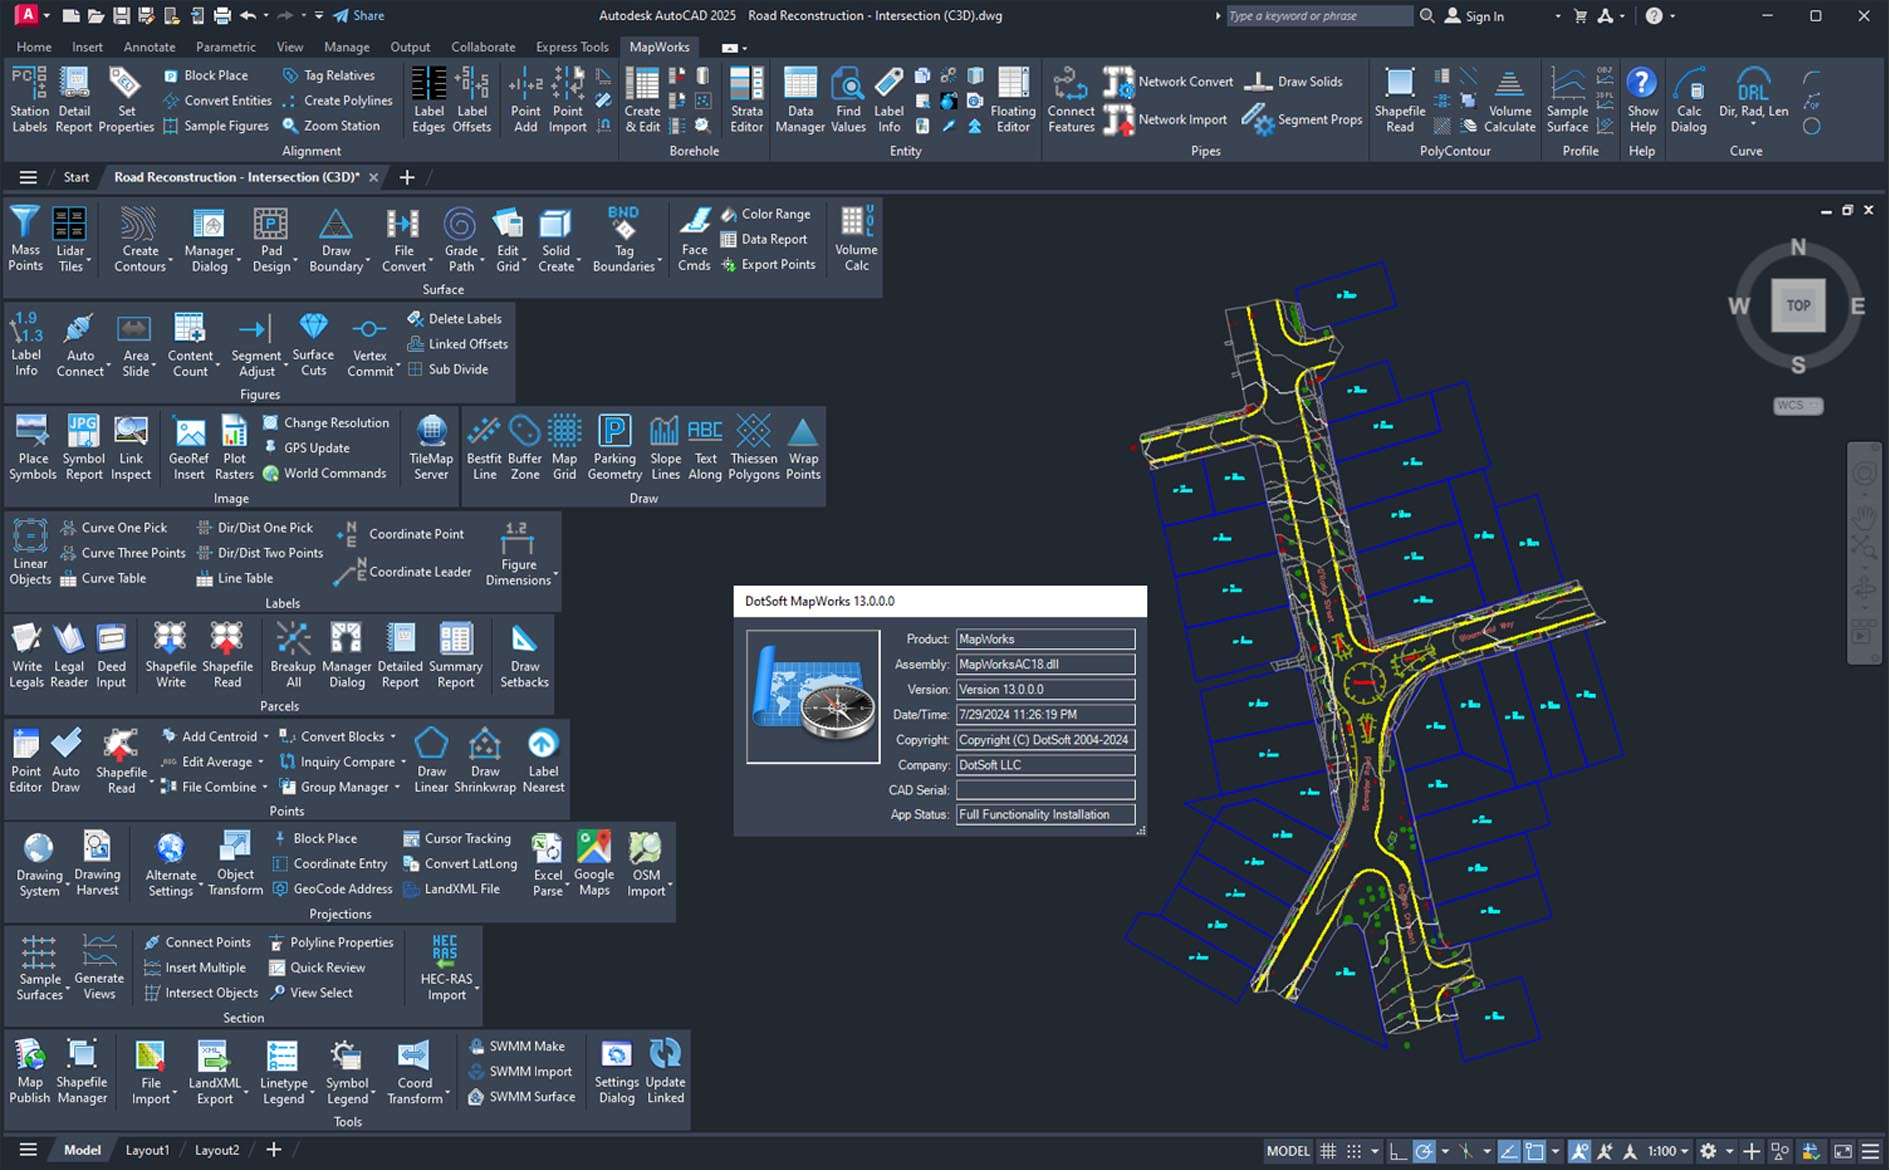Expand the Add Centroid dropdown
This screenshot has width=1890, height=1172.
pyautogui.click(x=266, y=737)
